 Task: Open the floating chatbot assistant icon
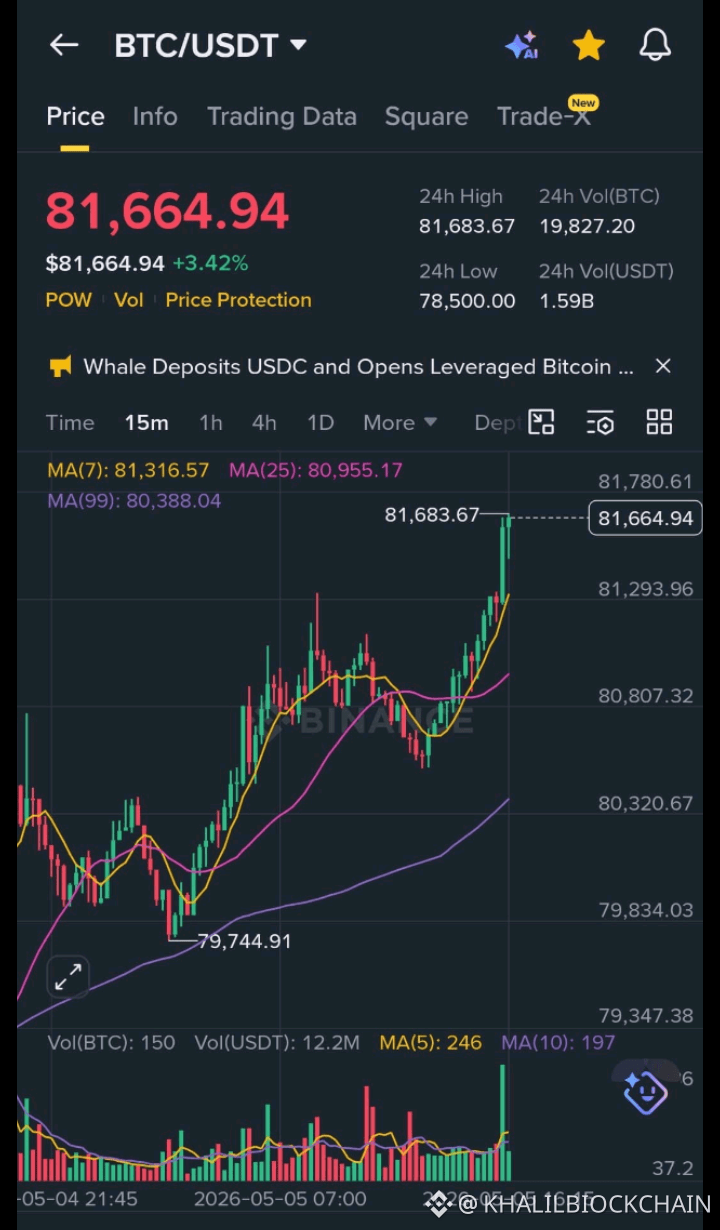(645, 1091)
